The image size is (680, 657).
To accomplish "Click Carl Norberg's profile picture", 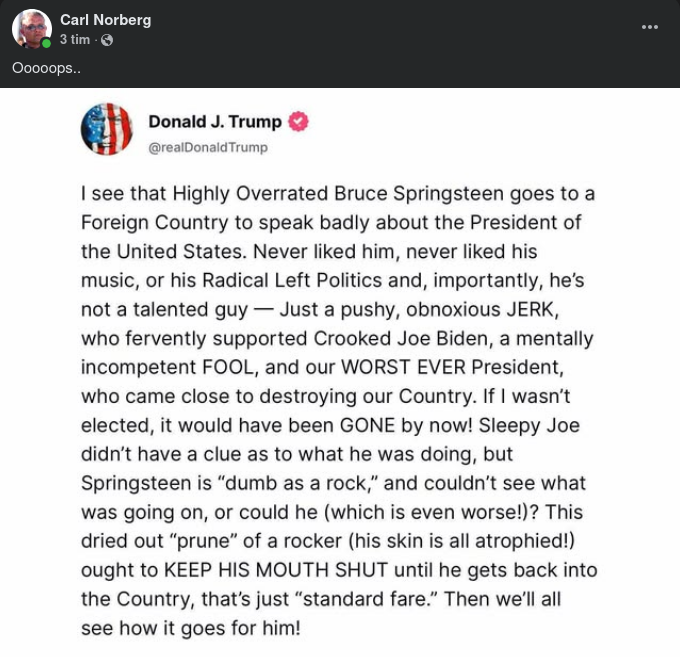I will (31, 29).
